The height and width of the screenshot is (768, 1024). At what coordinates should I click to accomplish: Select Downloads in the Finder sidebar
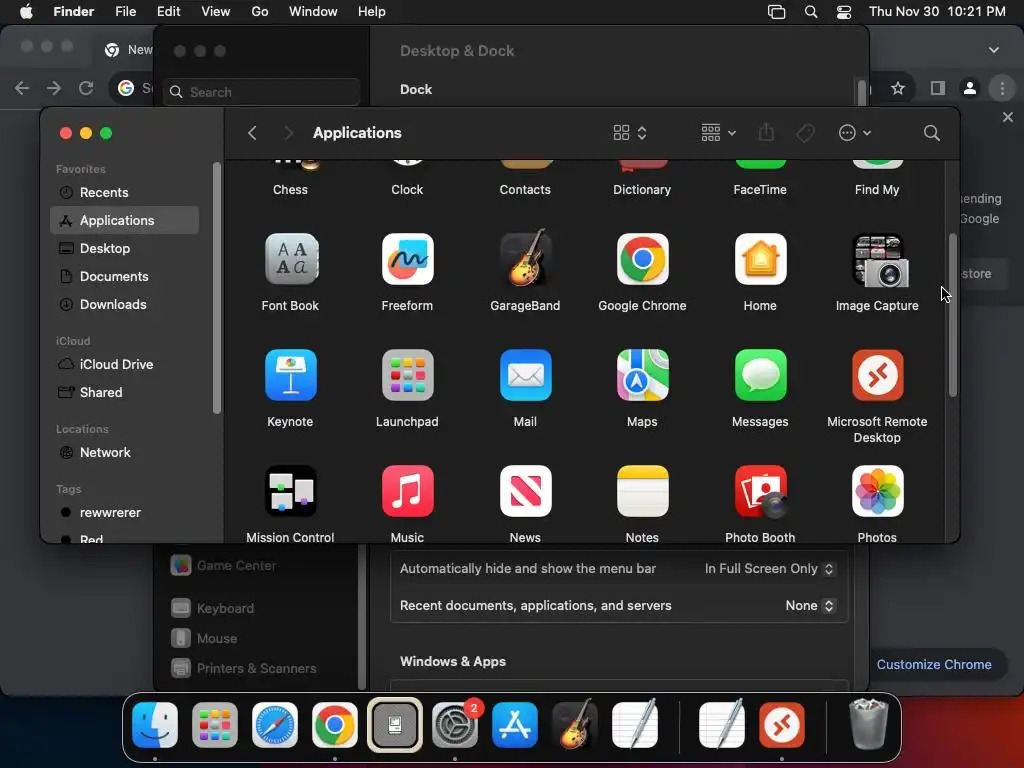click(124, 305)
